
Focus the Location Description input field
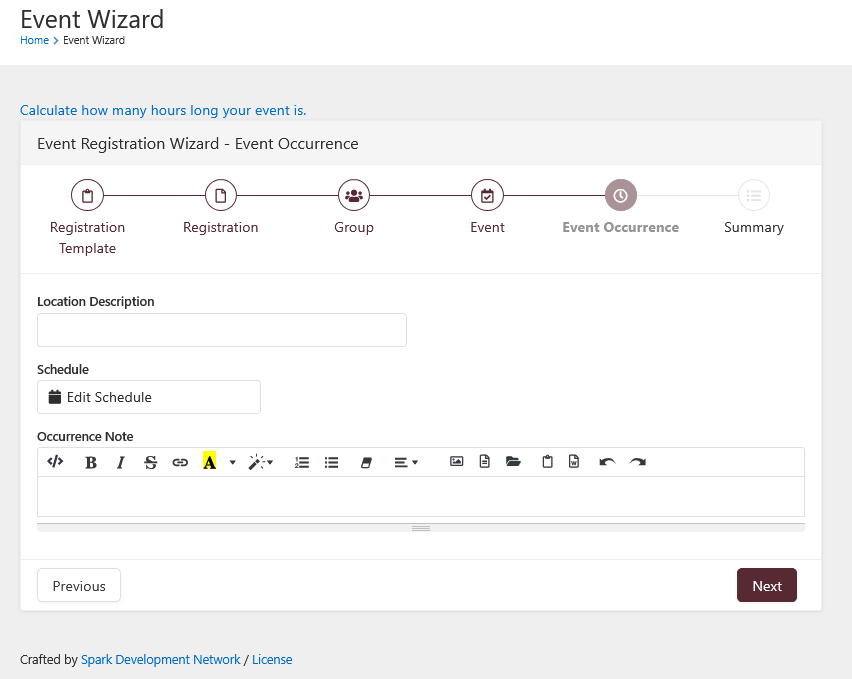point(222,330)
